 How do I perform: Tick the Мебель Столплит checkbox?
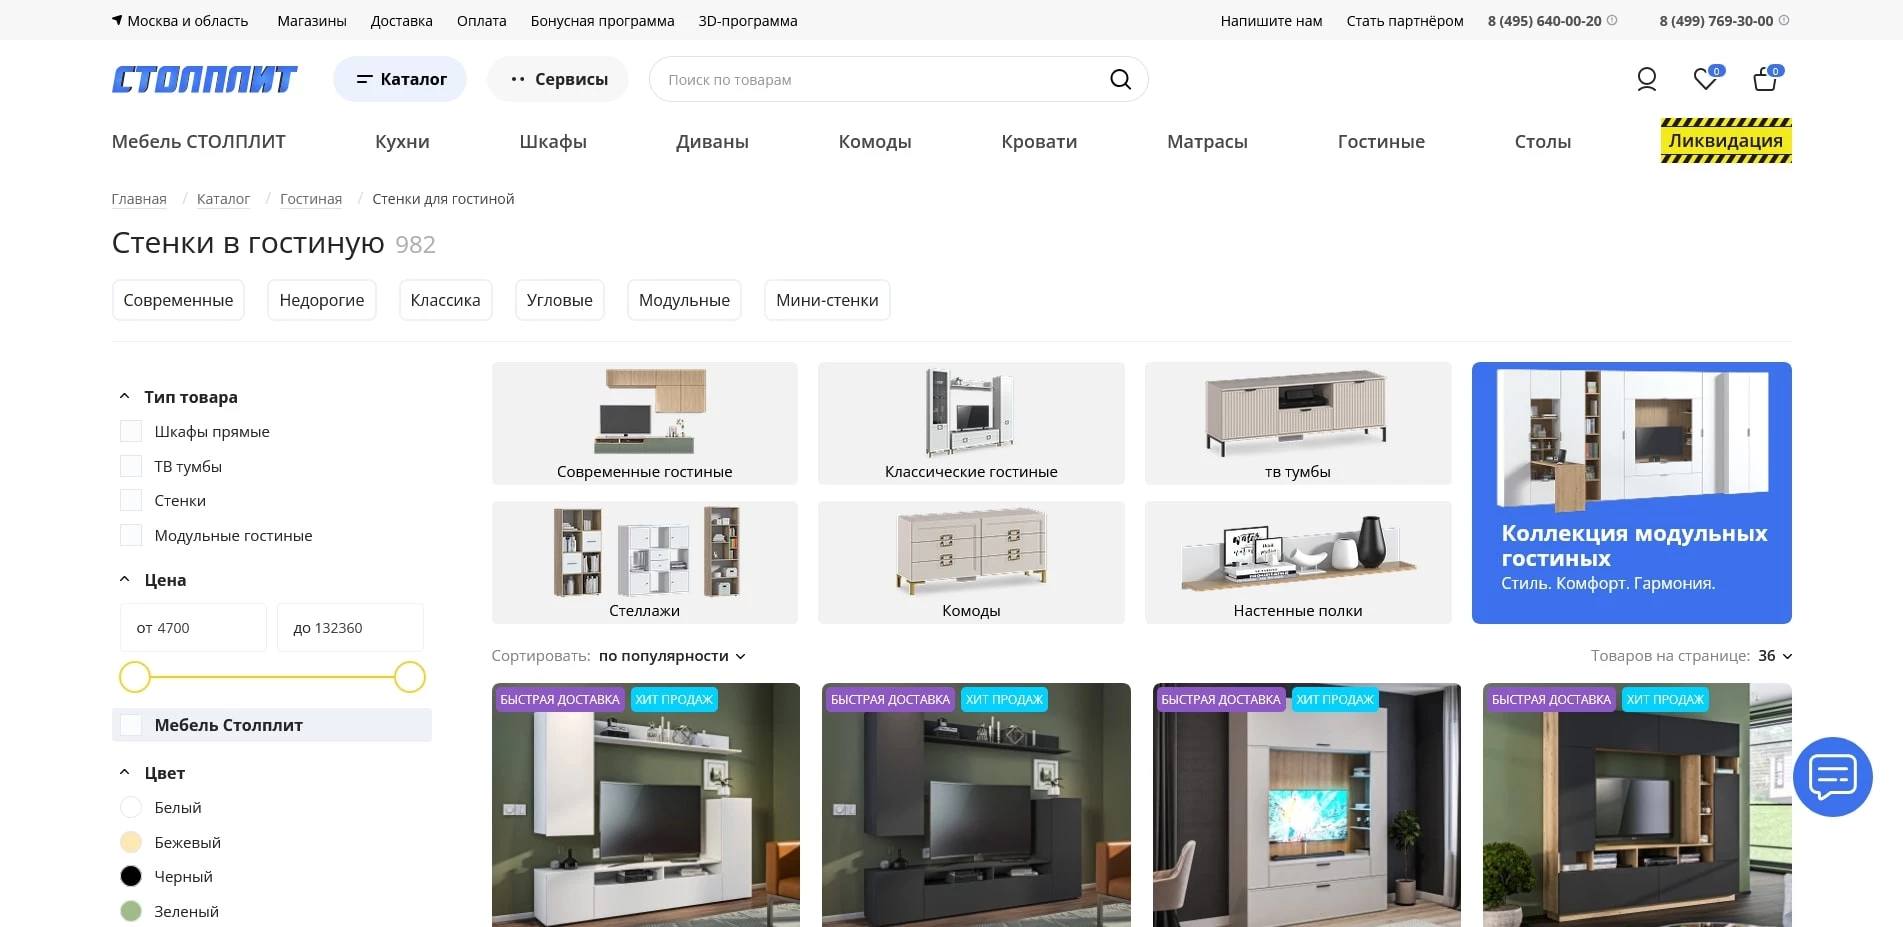click(131, 725)
